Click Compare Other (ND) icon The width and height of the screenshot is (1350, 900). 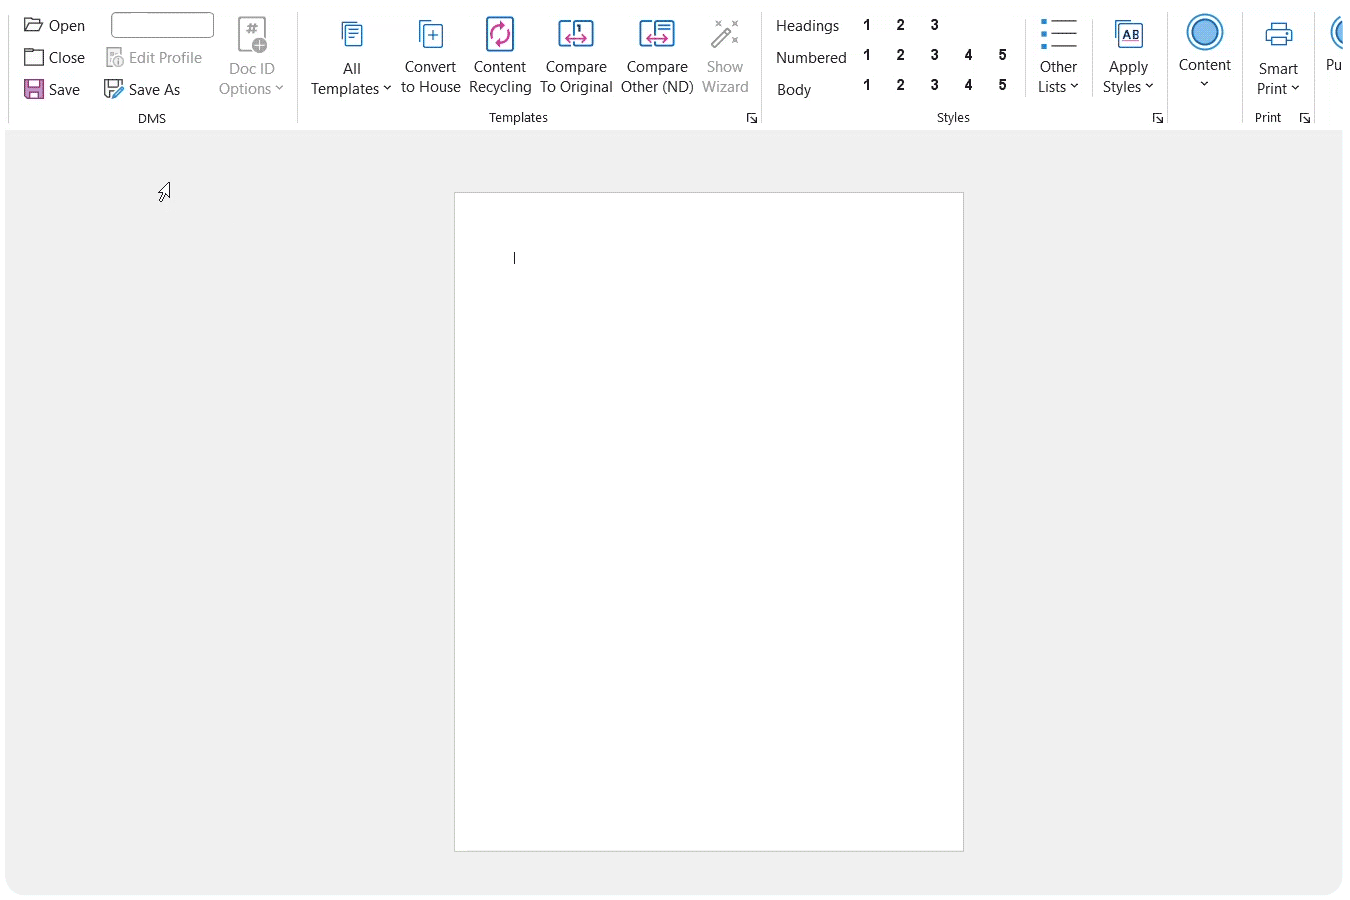point(657,35)
